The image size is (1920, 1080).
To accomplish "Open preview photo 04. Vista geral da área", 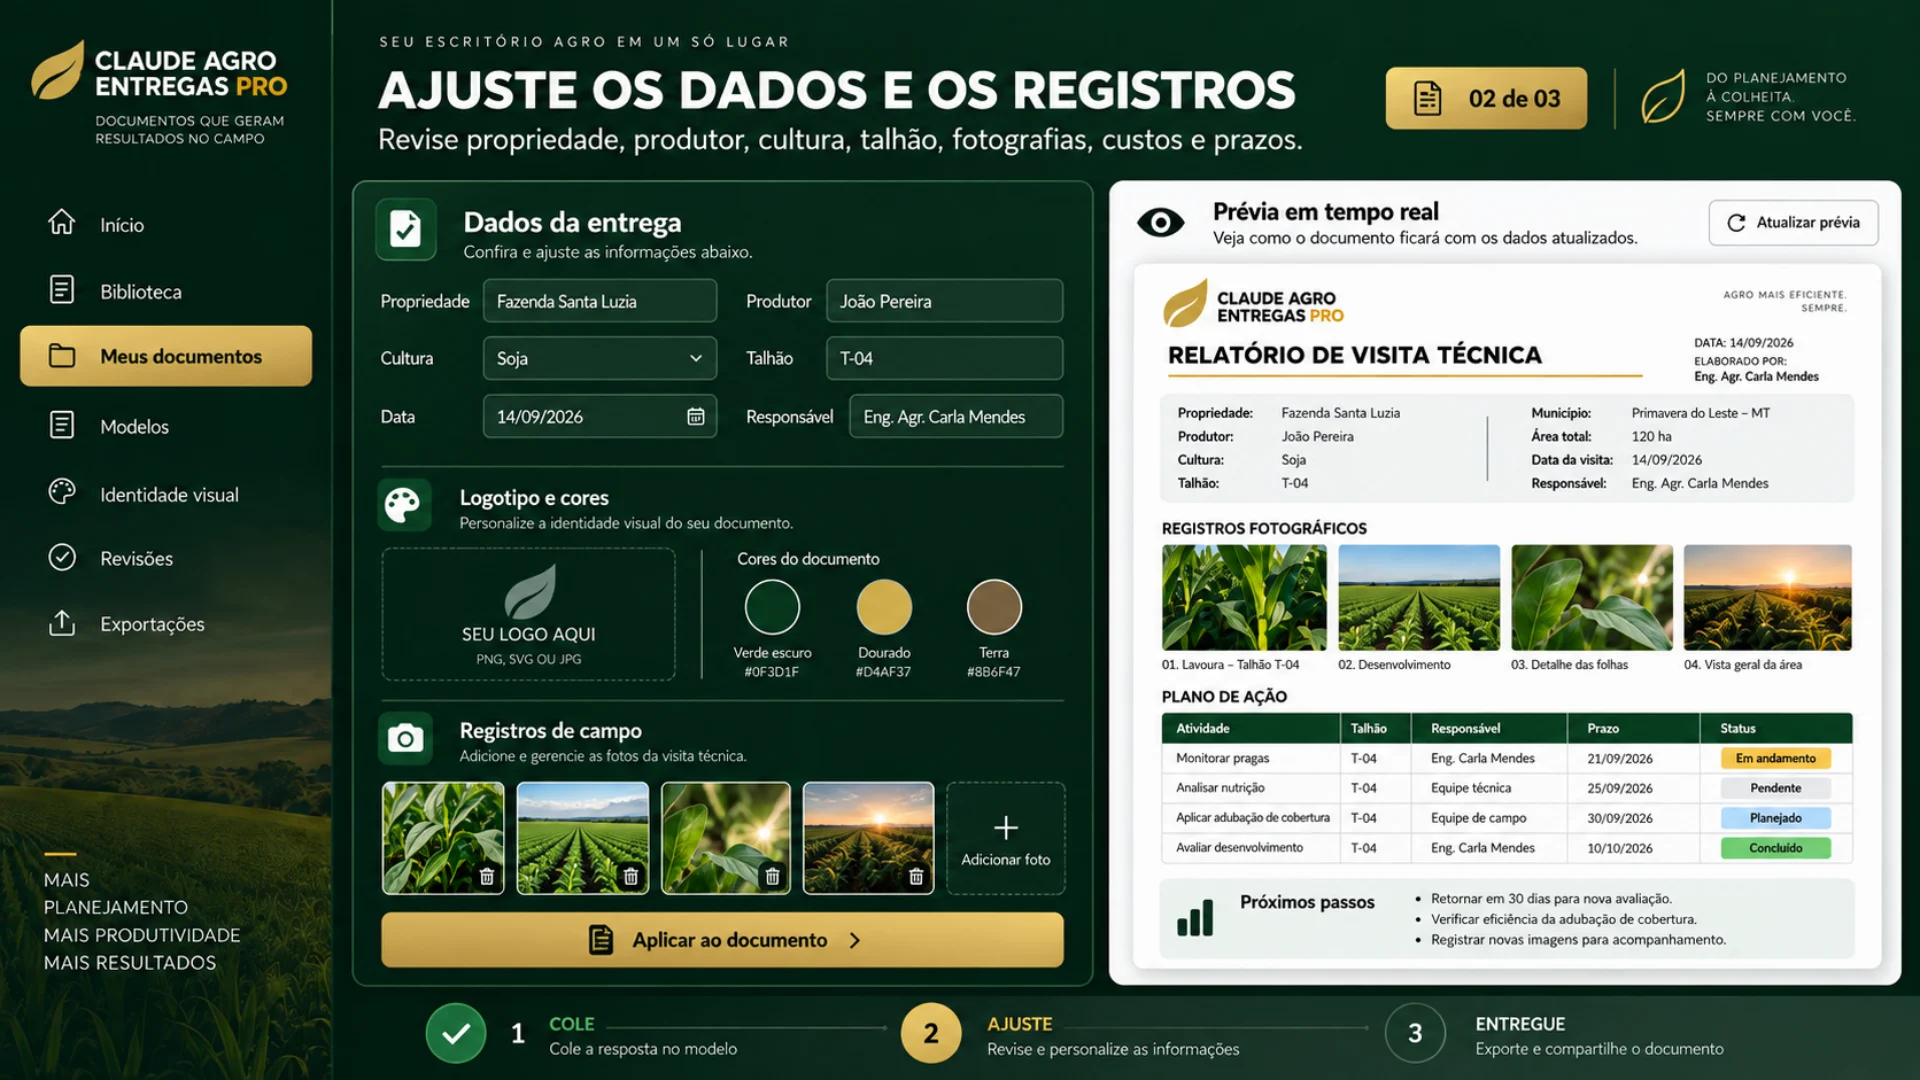I will [1767, 598].
